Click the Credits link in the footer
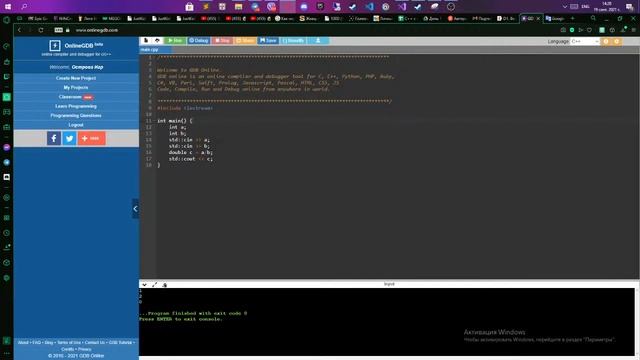This screenshot has width=640, height=360. coord(68,349)
